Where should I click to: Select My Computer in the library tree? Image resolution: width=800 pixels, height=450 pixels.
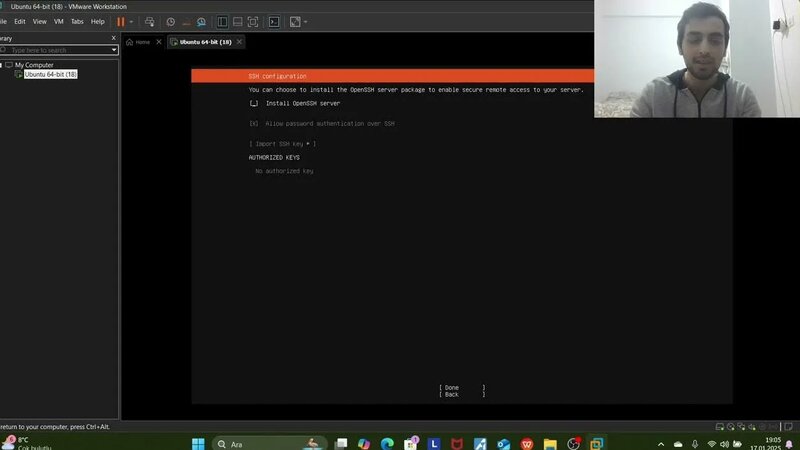tap(34, 65)
